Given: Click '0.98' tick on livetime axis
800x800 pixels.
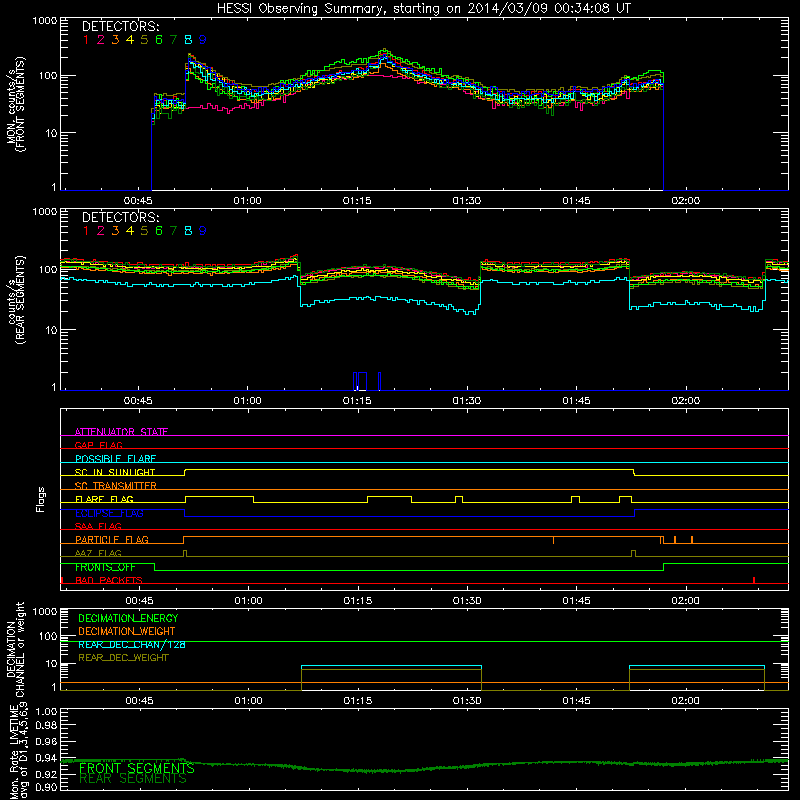Looking at the screenshot, I should pyautogui.click(x=46, y=725).
